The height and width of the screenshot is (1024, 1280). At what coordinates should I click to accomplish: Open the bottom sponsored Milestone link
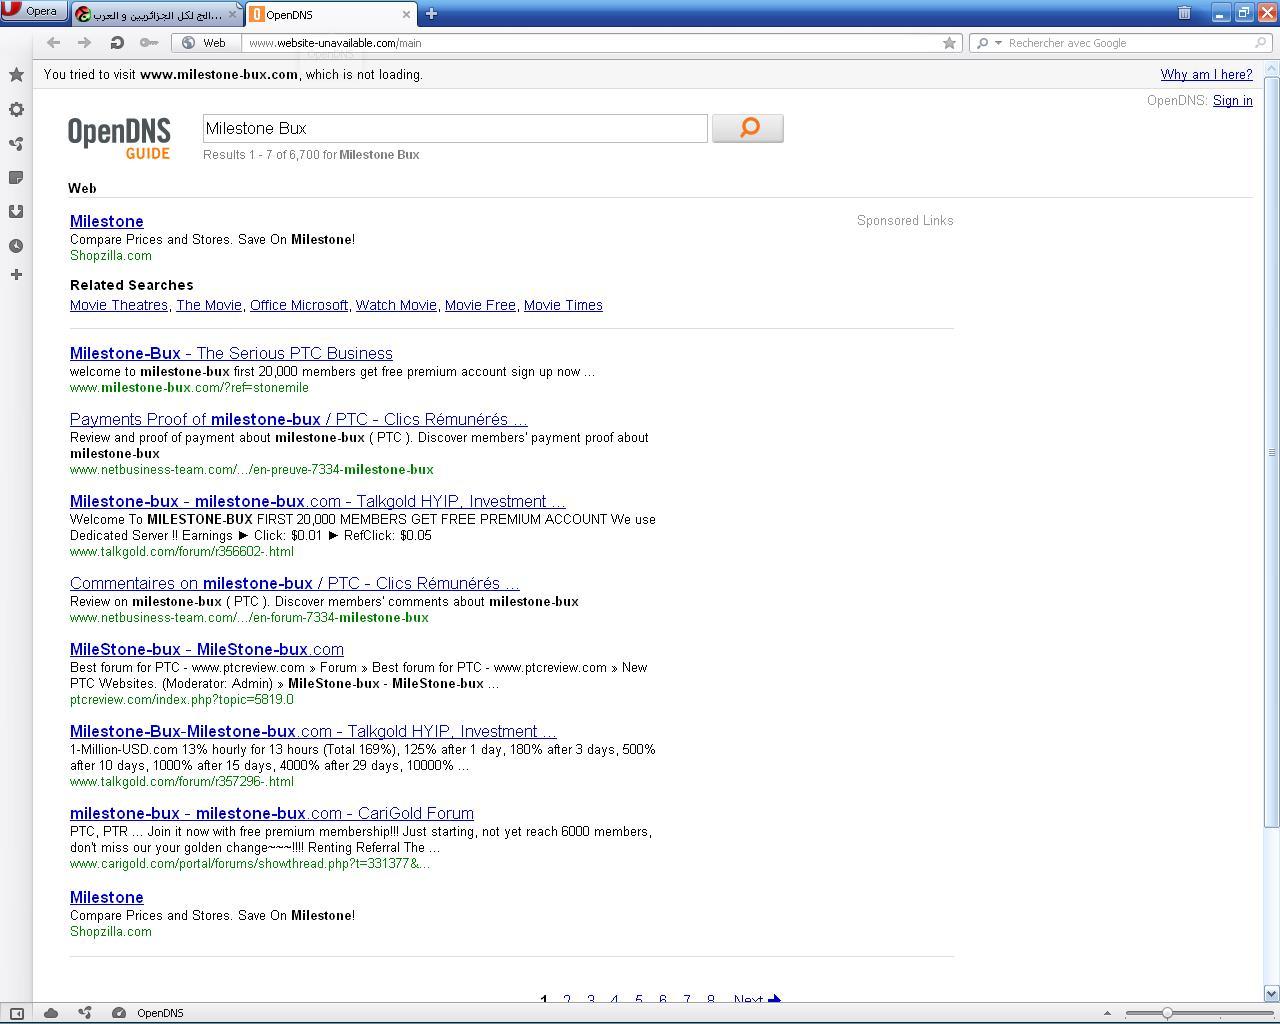click(107, 897)
